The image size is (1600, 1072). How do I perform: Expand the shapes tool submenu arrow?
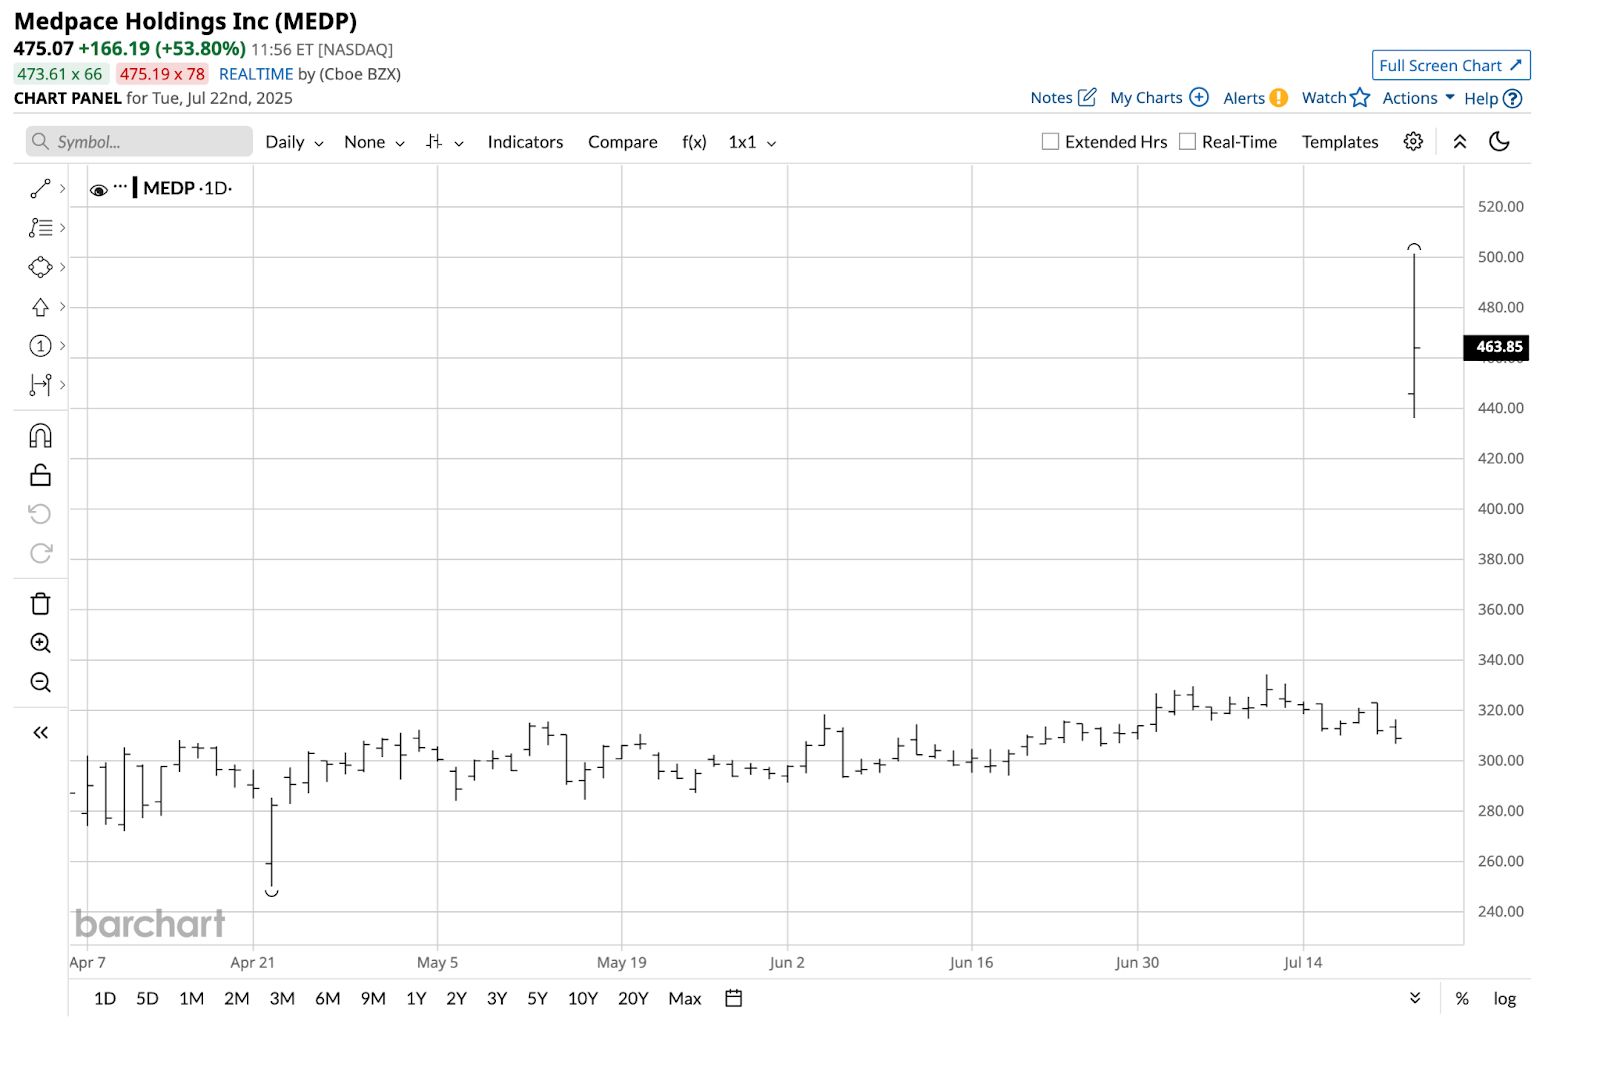click(x=62, y=267)
